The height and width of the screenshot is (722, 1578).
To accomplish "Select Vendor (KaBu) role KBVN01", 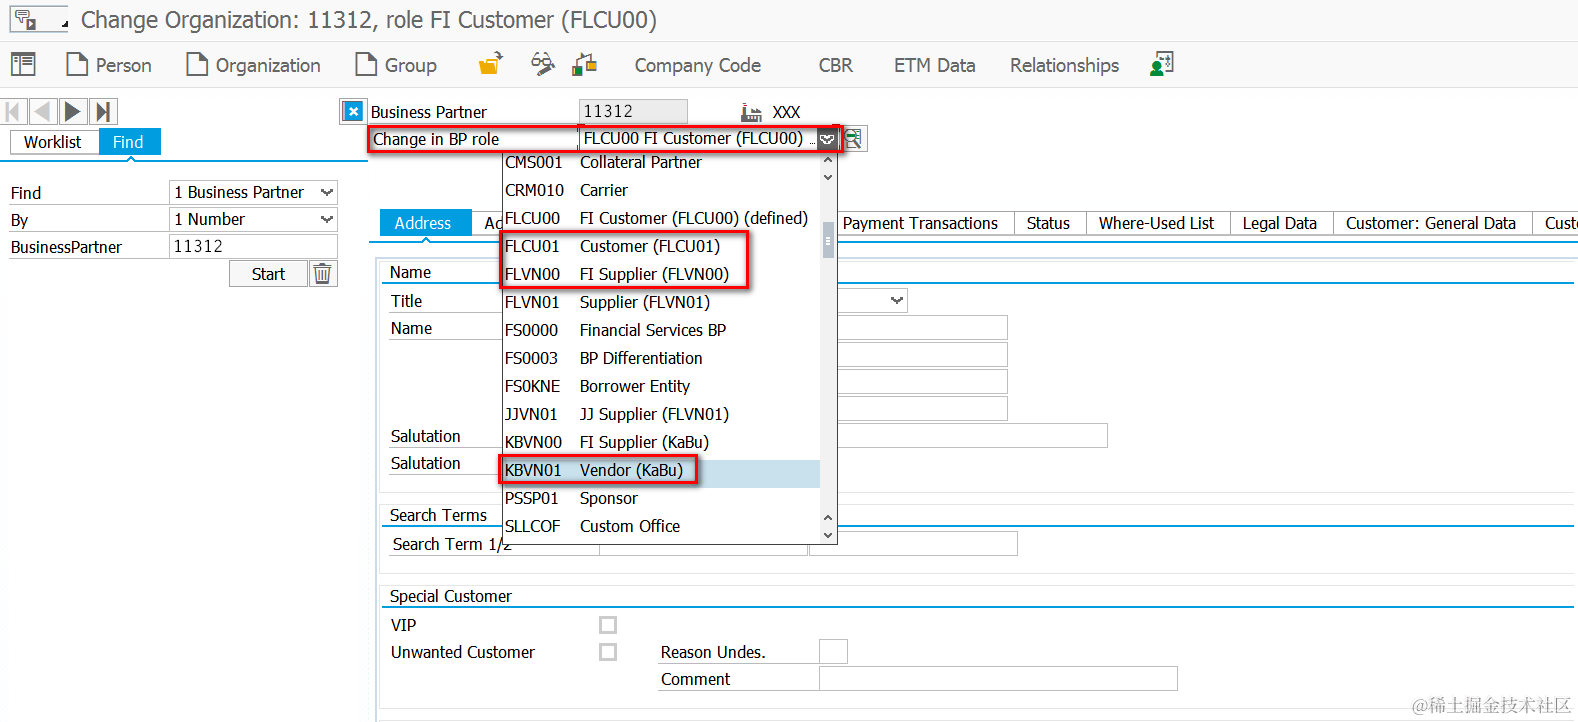I will [x=661, y=470].
